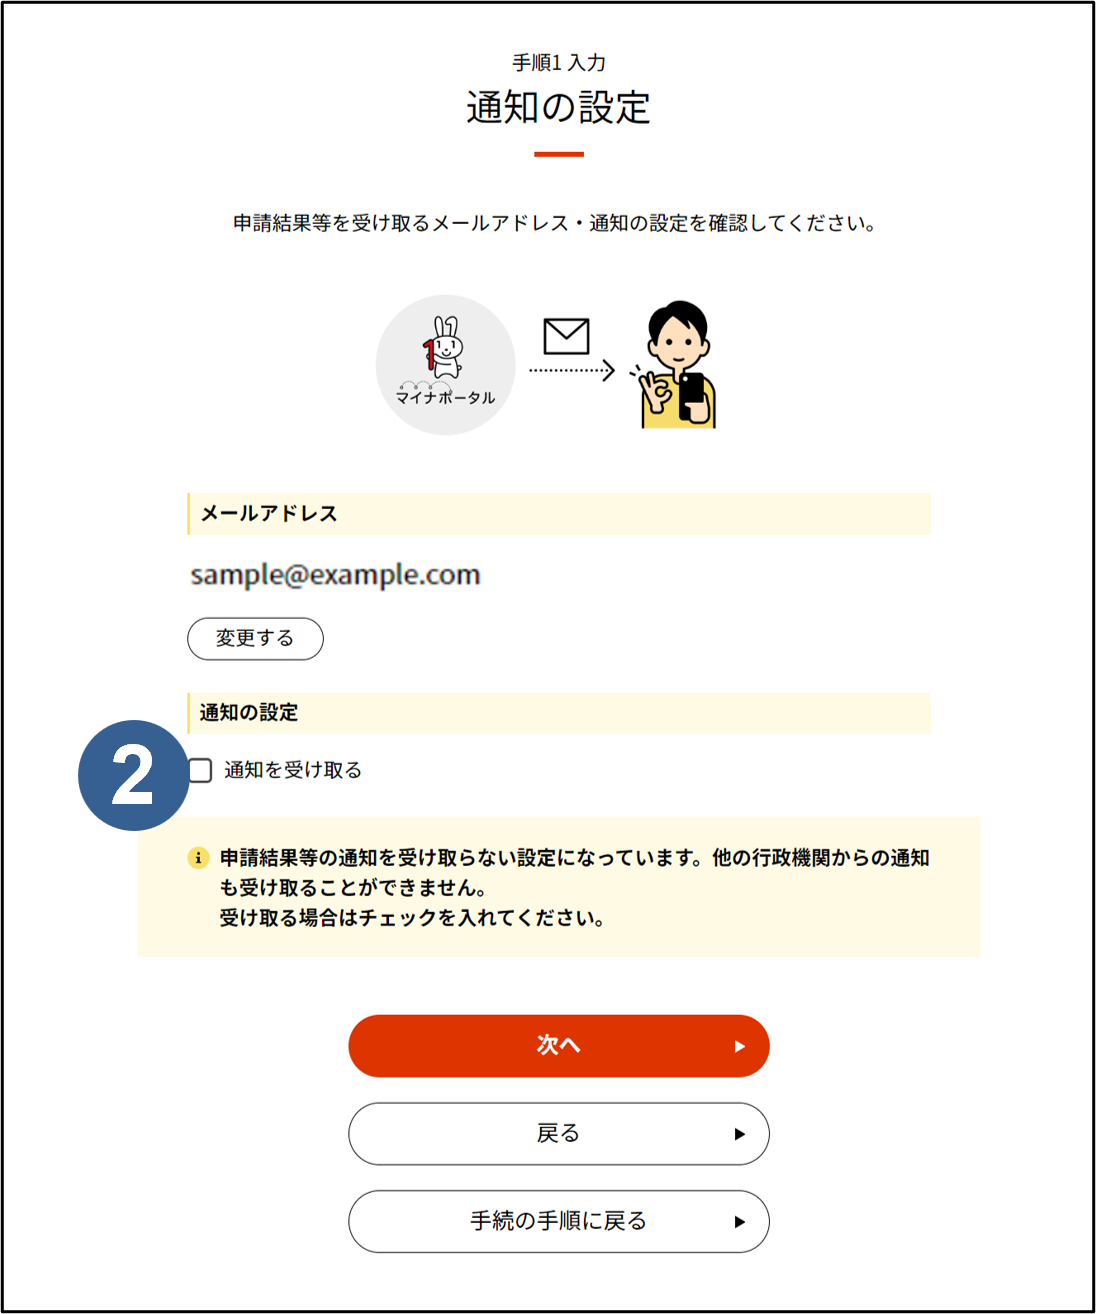Click the dotted arrow under the envelope
Viewport: 1096px width, 1314px height.
click(x=572, y=371)
